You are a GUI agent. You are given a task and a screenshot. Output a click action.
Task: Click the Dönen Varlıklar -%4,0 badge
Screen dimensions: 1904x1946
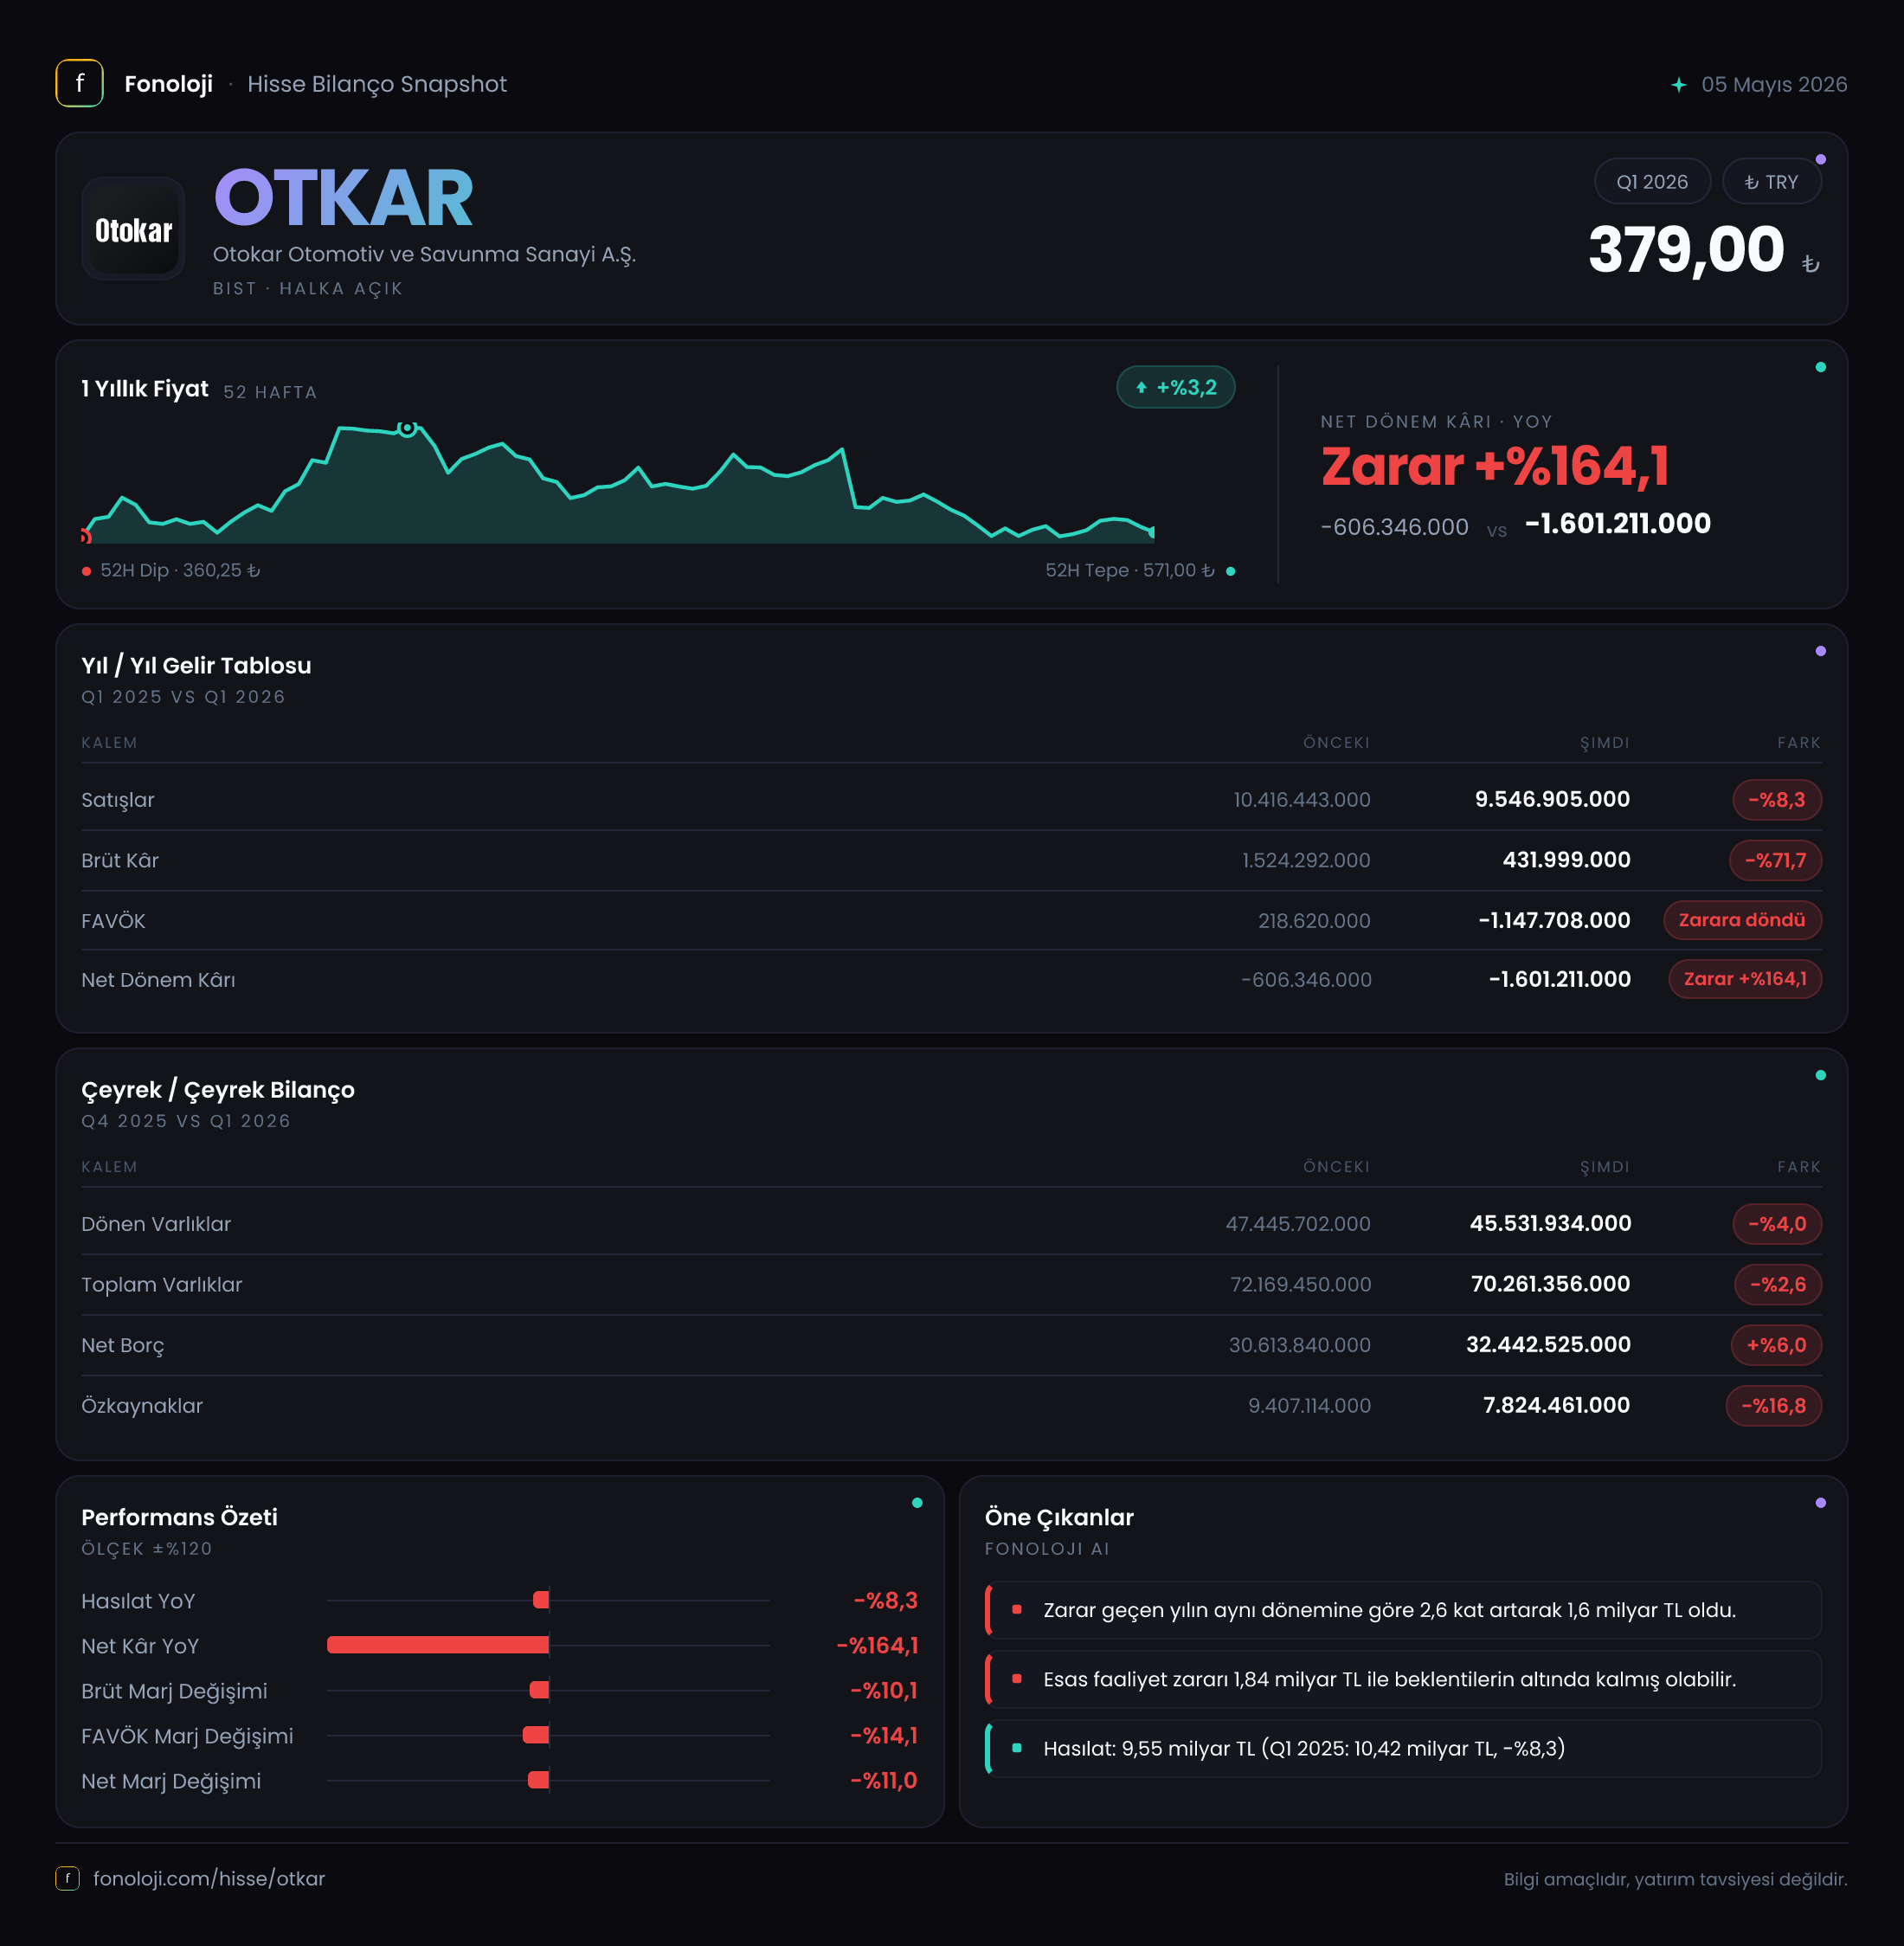point(1777,1224)
